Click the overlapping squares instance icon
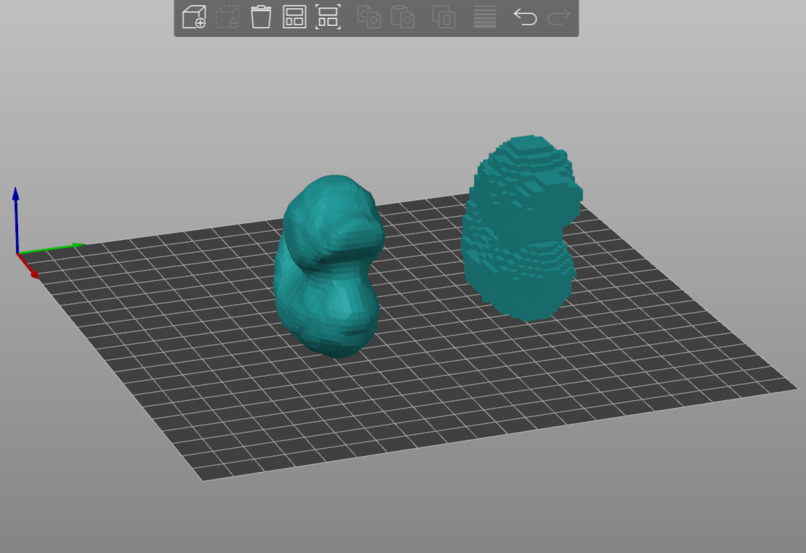The height and width of the screenshot is (553, 806). click(x=443, y=17)
